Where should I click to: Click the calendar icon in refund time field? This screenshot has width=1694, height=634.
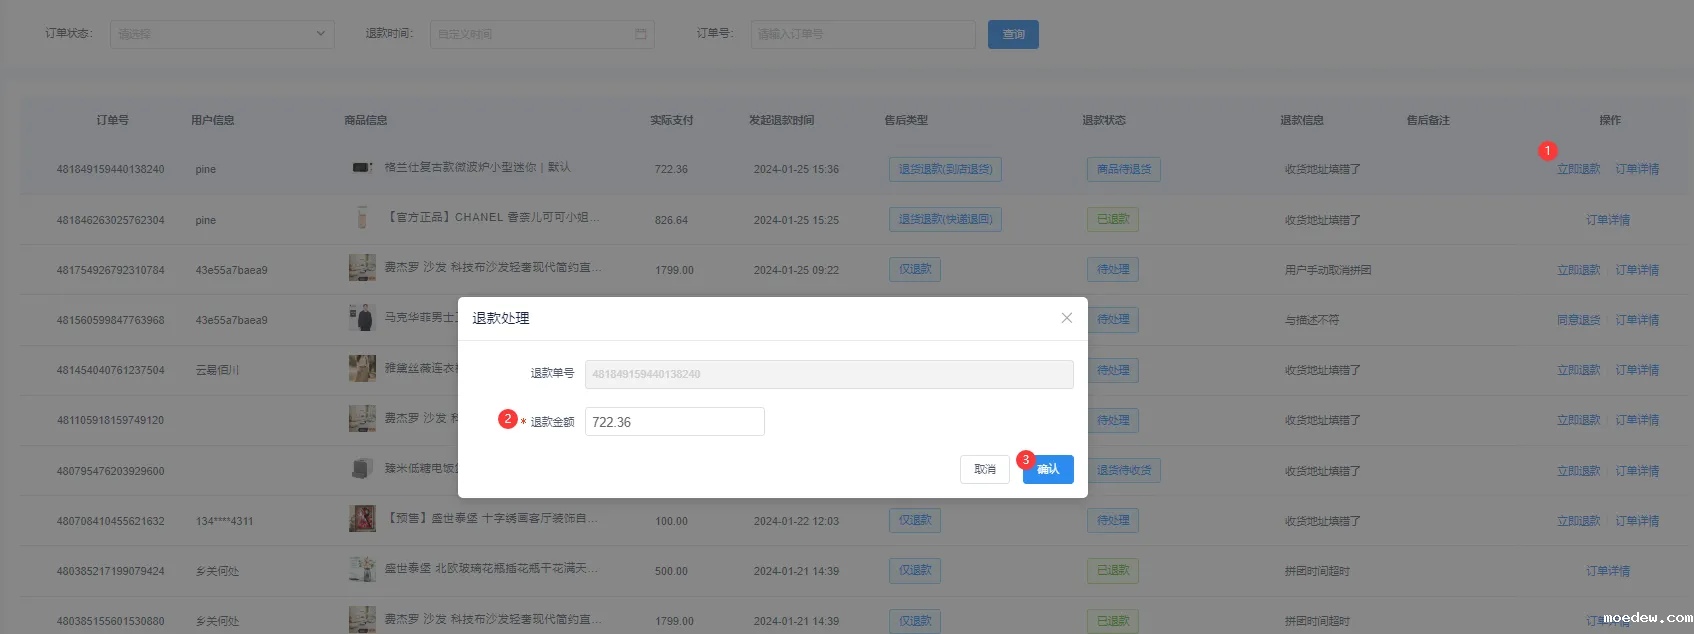click(x=640, y=34)
